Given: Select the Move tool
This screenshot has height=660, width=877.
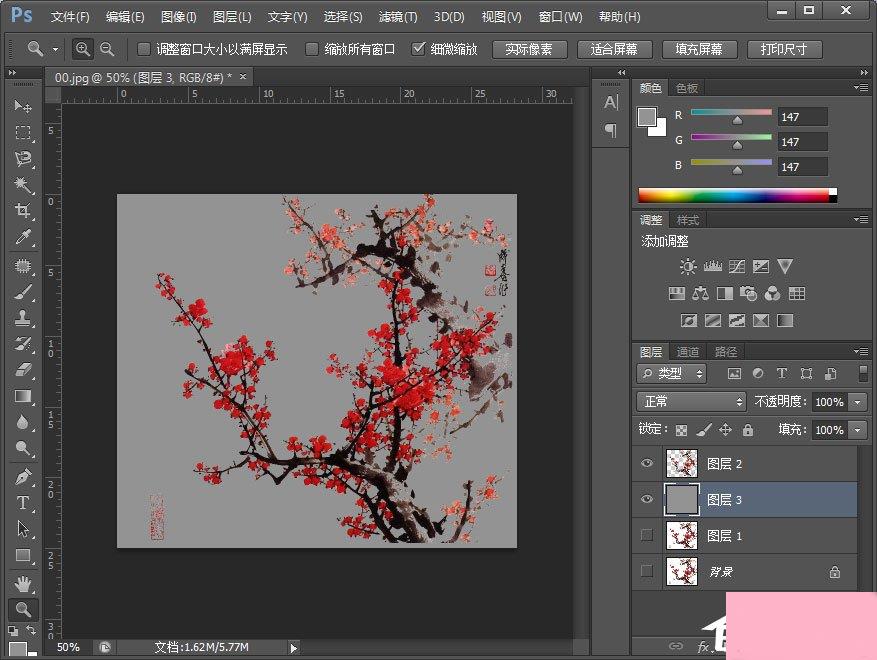Looking at the screenshot, I should pyautogui.click(x=23, y=106).
